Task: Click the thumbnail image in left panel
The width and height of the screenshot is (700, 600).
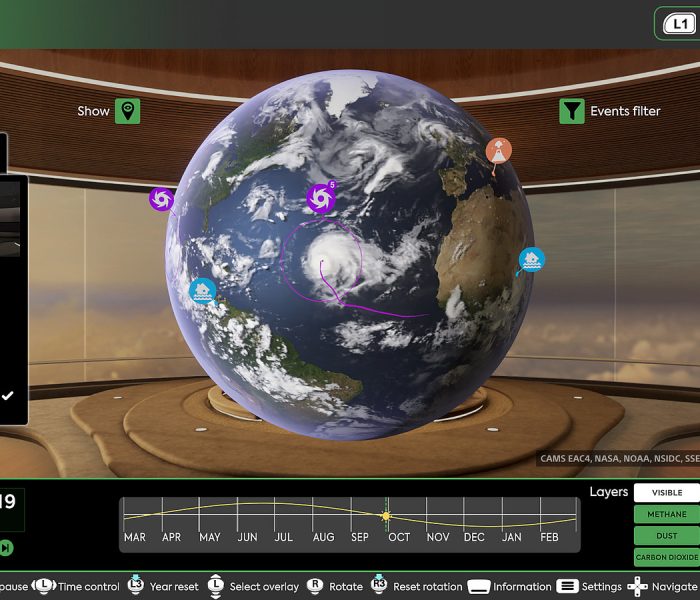Action: pyautogui.click(x=10, y=219)
